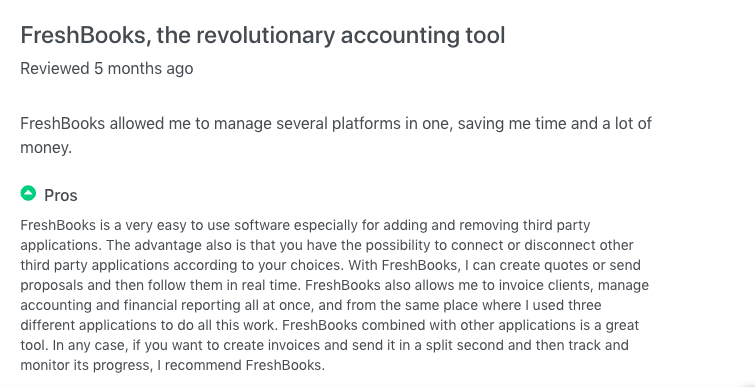Click the green Pros arrow icon
Image resolution: width=755 pixels, height=387 pixels.
pyautogui.click(x=28, y=194)
